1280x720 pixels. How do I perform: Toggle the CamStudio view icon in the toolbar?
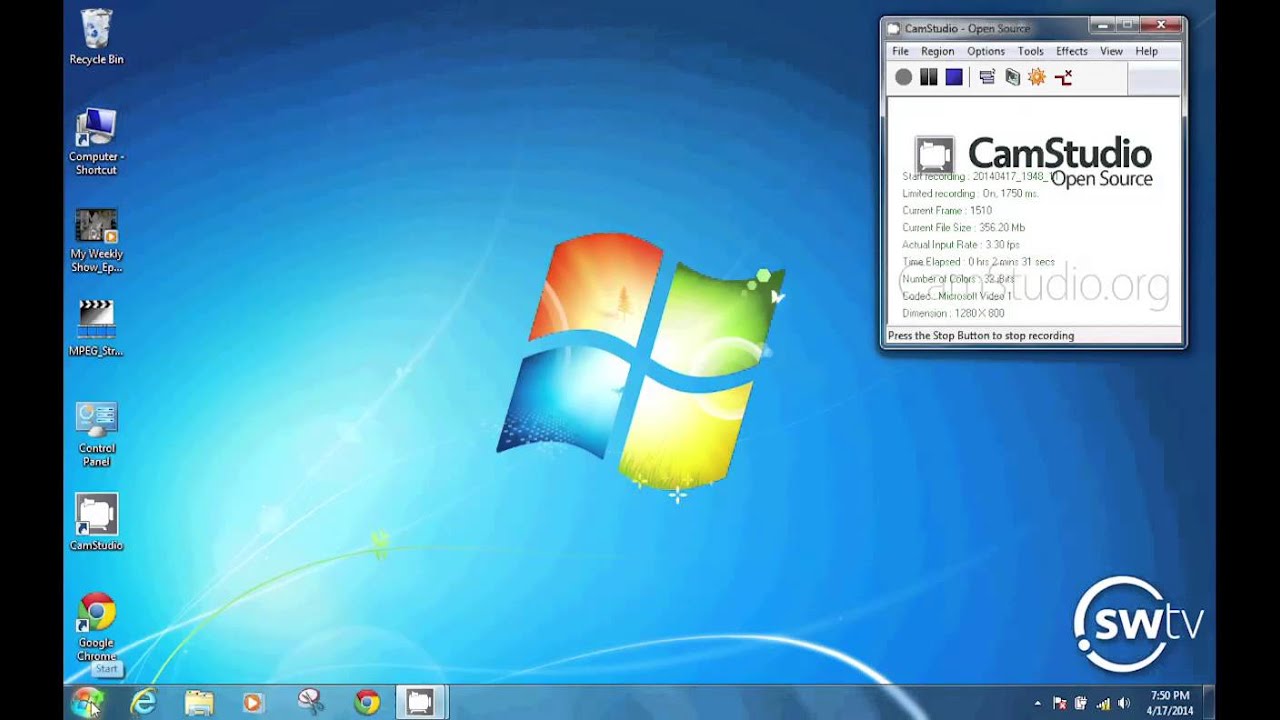987,77
